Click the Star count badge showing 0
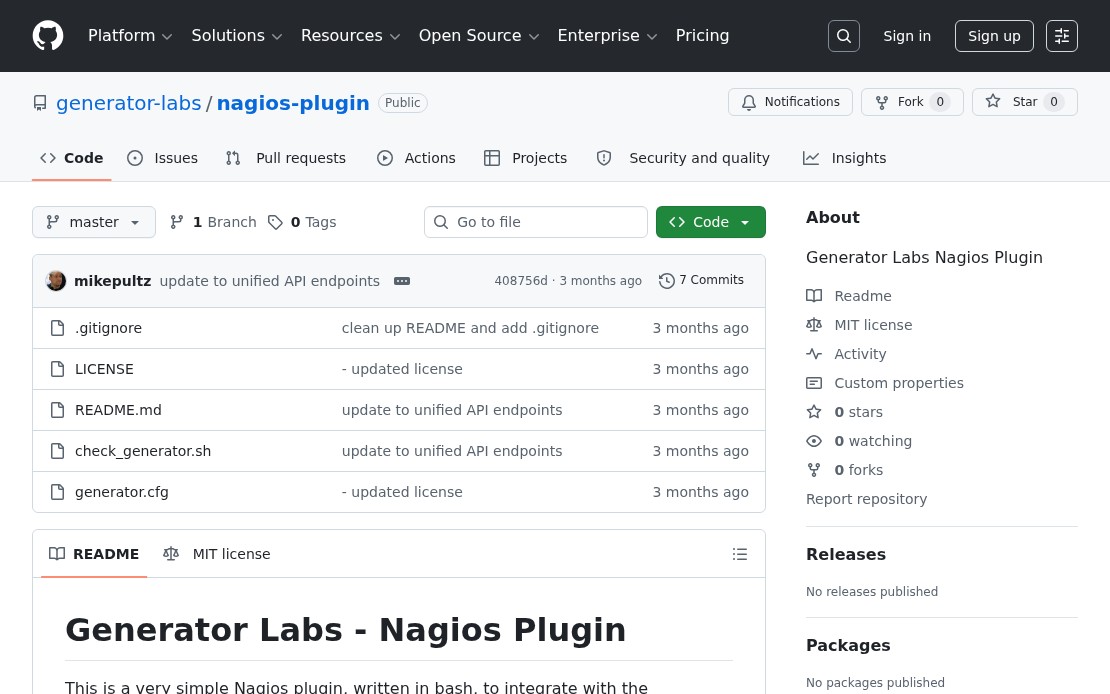 coord(1053,102)
